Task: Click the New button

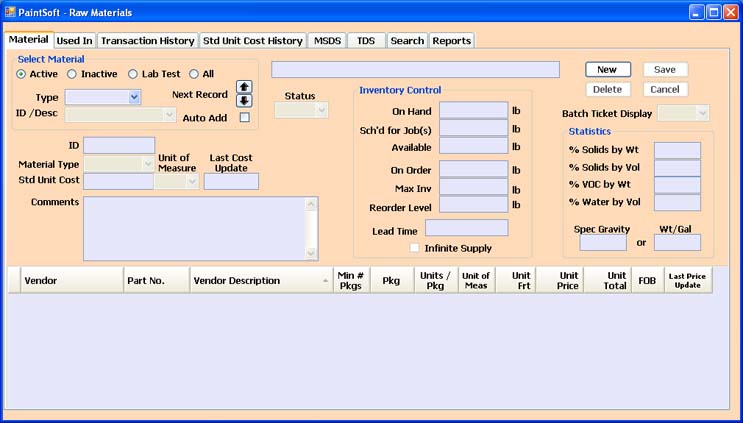Action: point(608,70)
